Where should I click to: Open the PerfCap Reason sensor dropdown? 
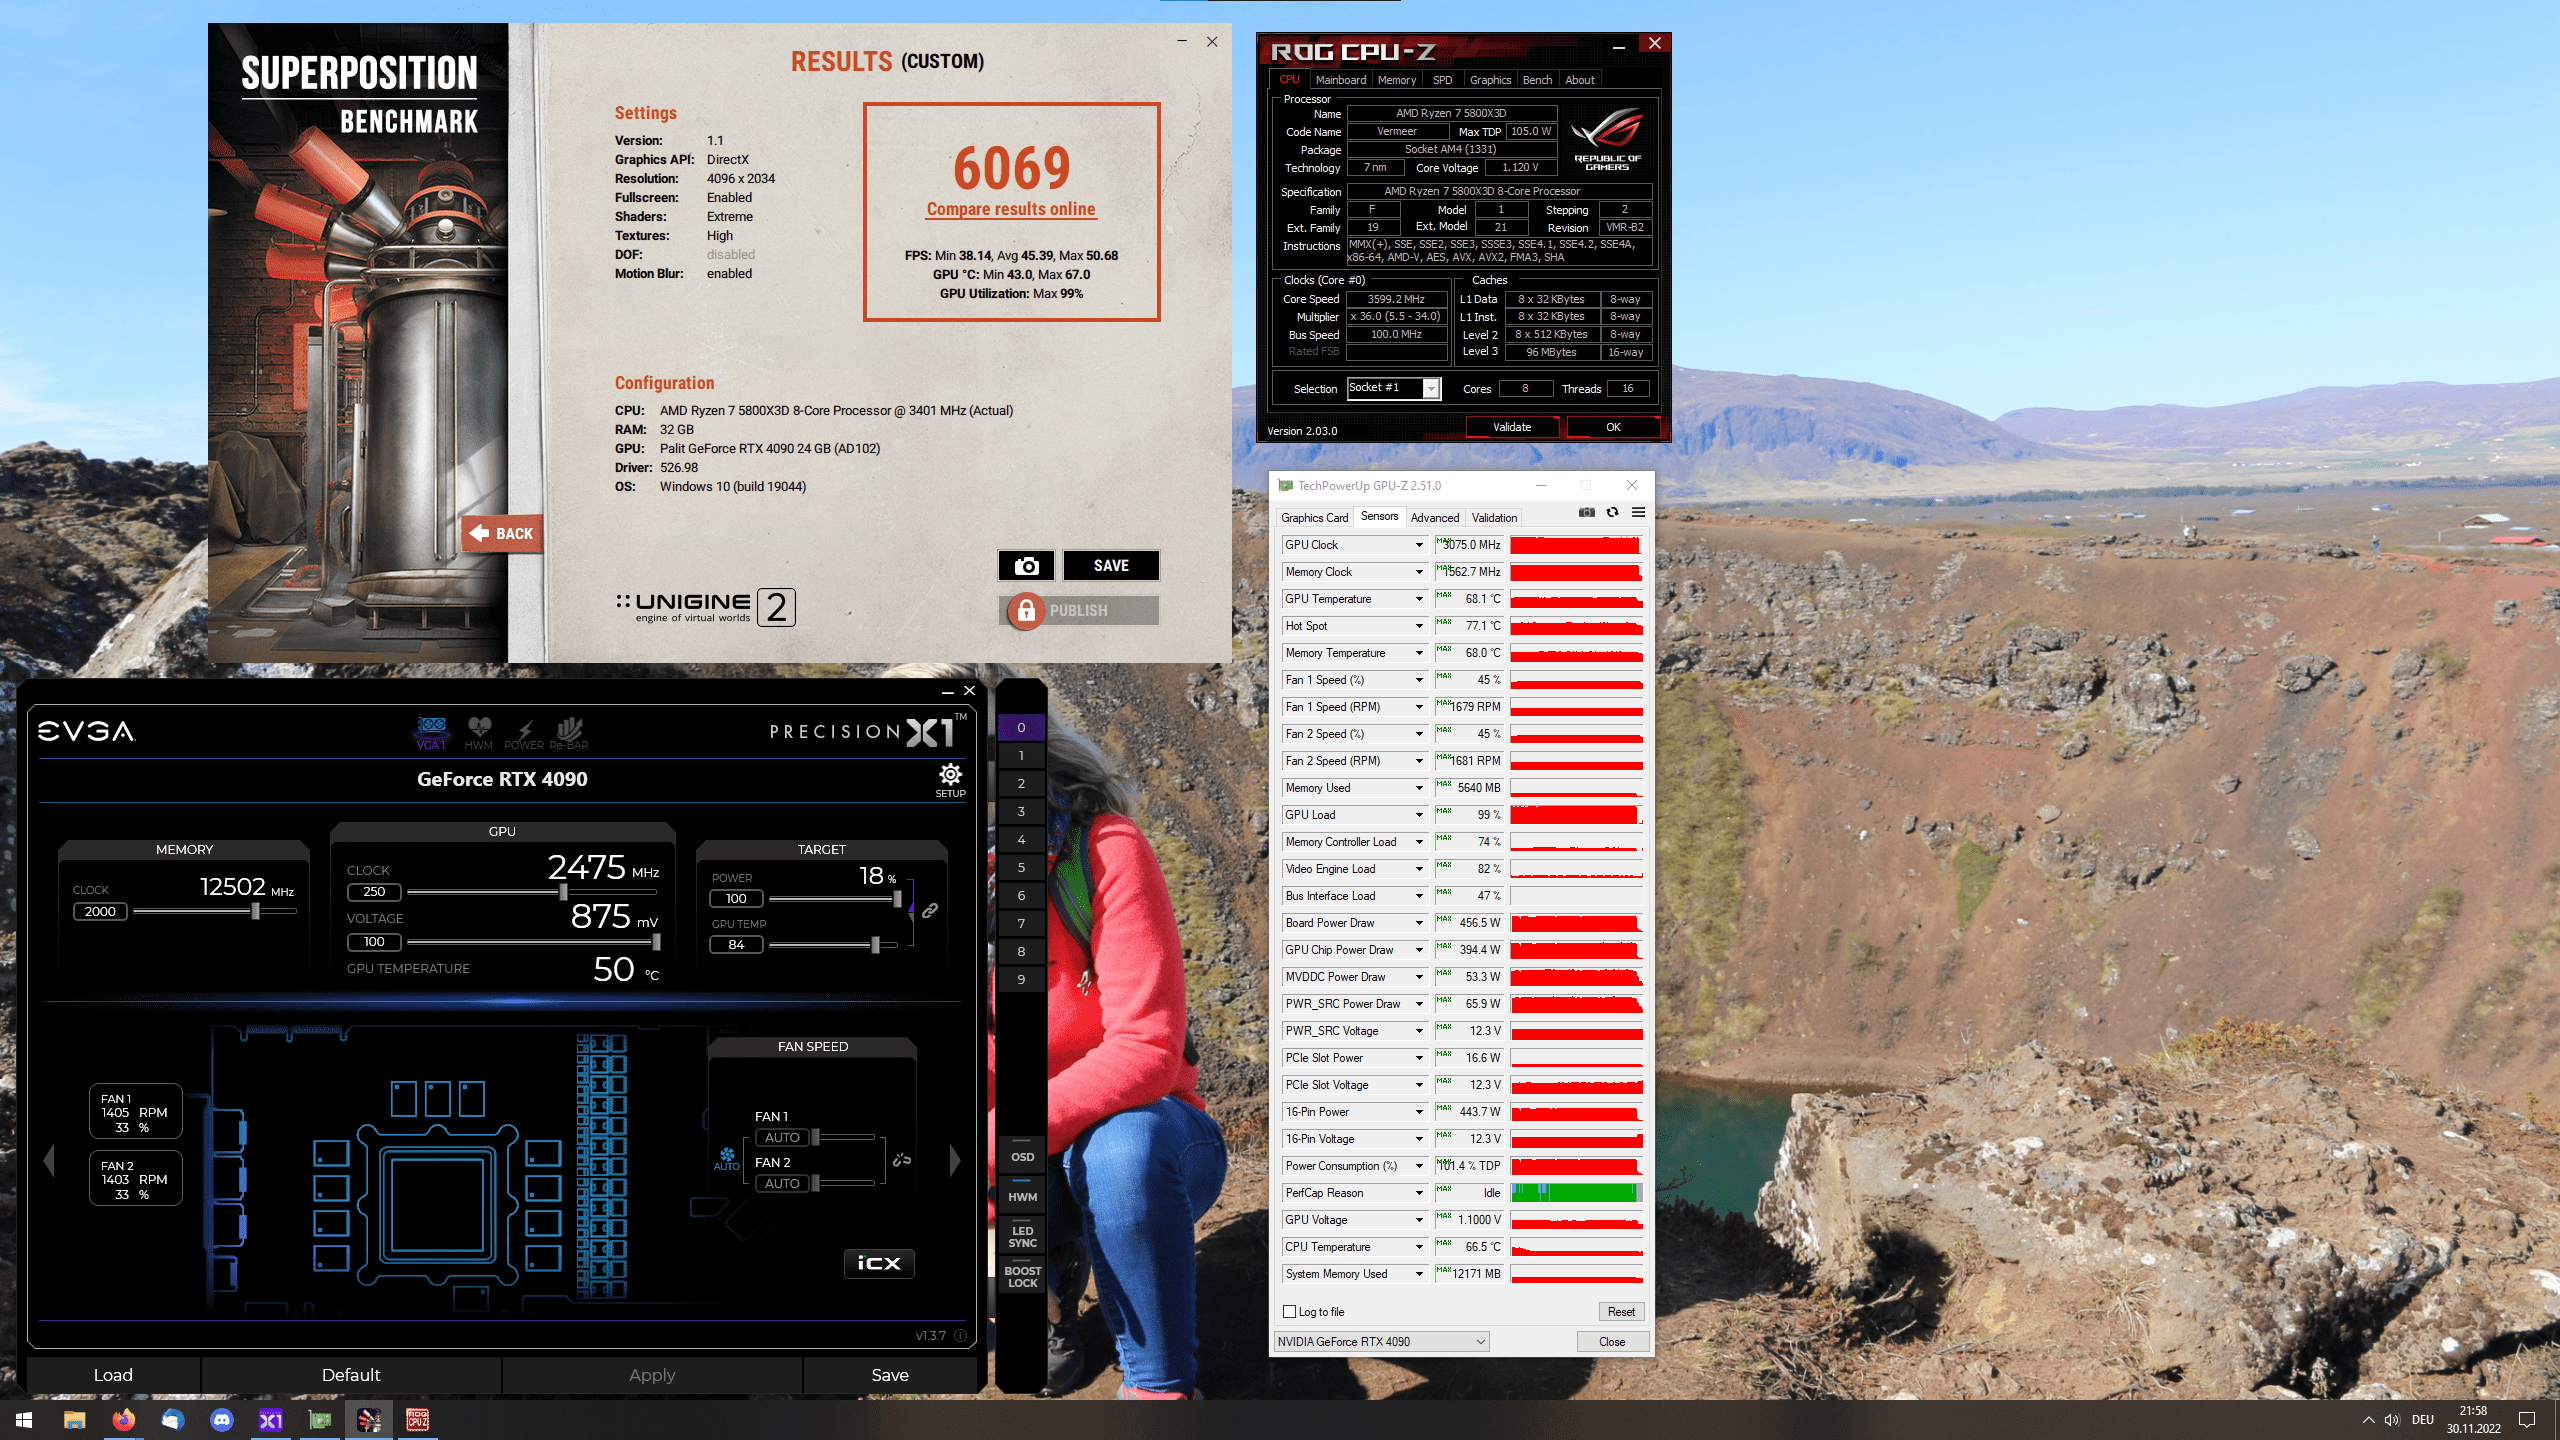point(1418,1193)
